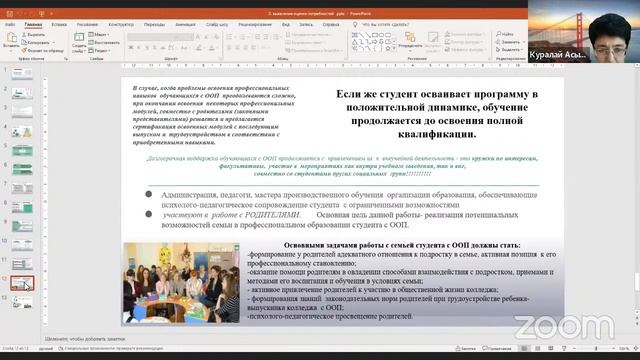Open the clipboard group dialog launcher
Image resolution: width=640 pixels, height=360 pixels.
tap(66, 59)
